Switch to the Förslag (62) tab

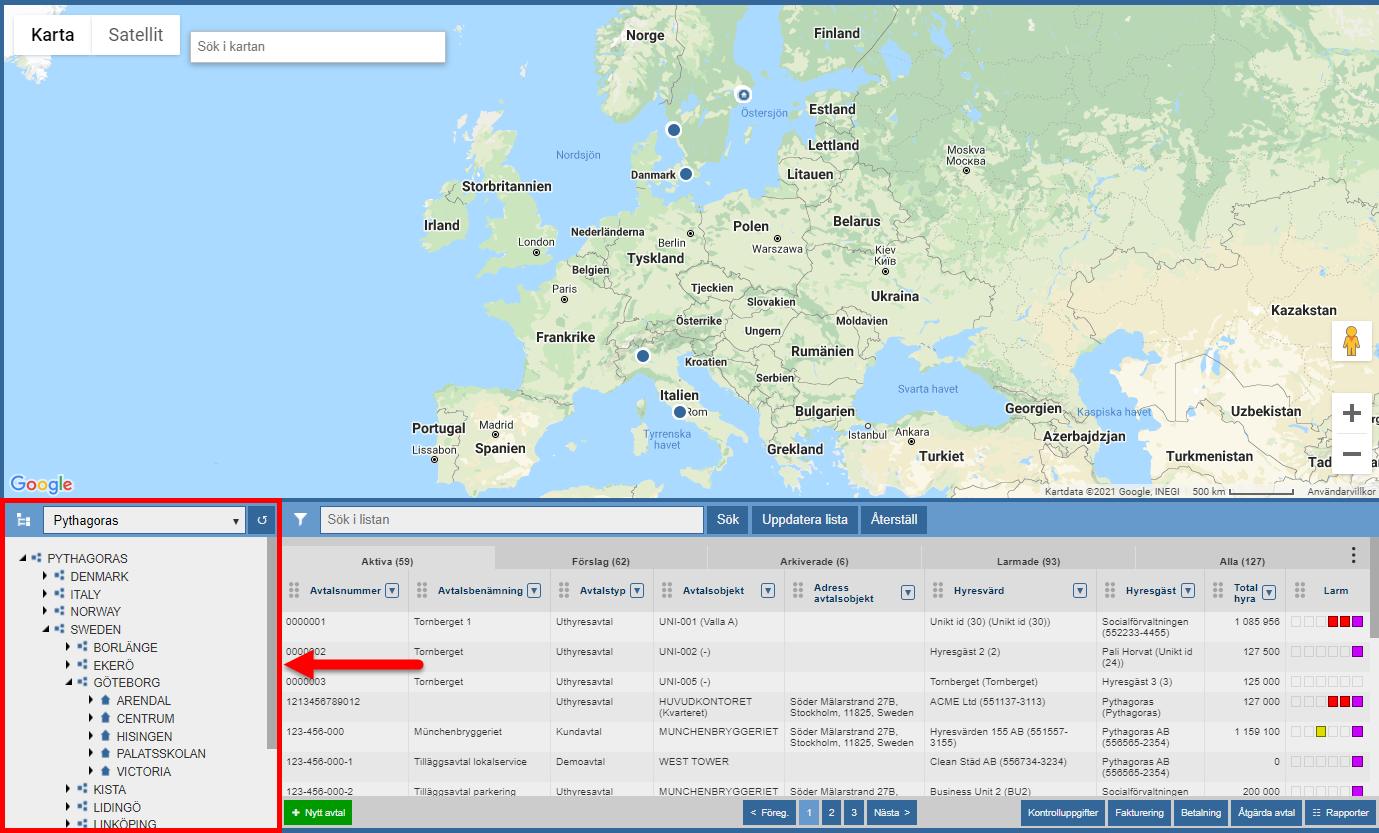(x=600, y=562)
